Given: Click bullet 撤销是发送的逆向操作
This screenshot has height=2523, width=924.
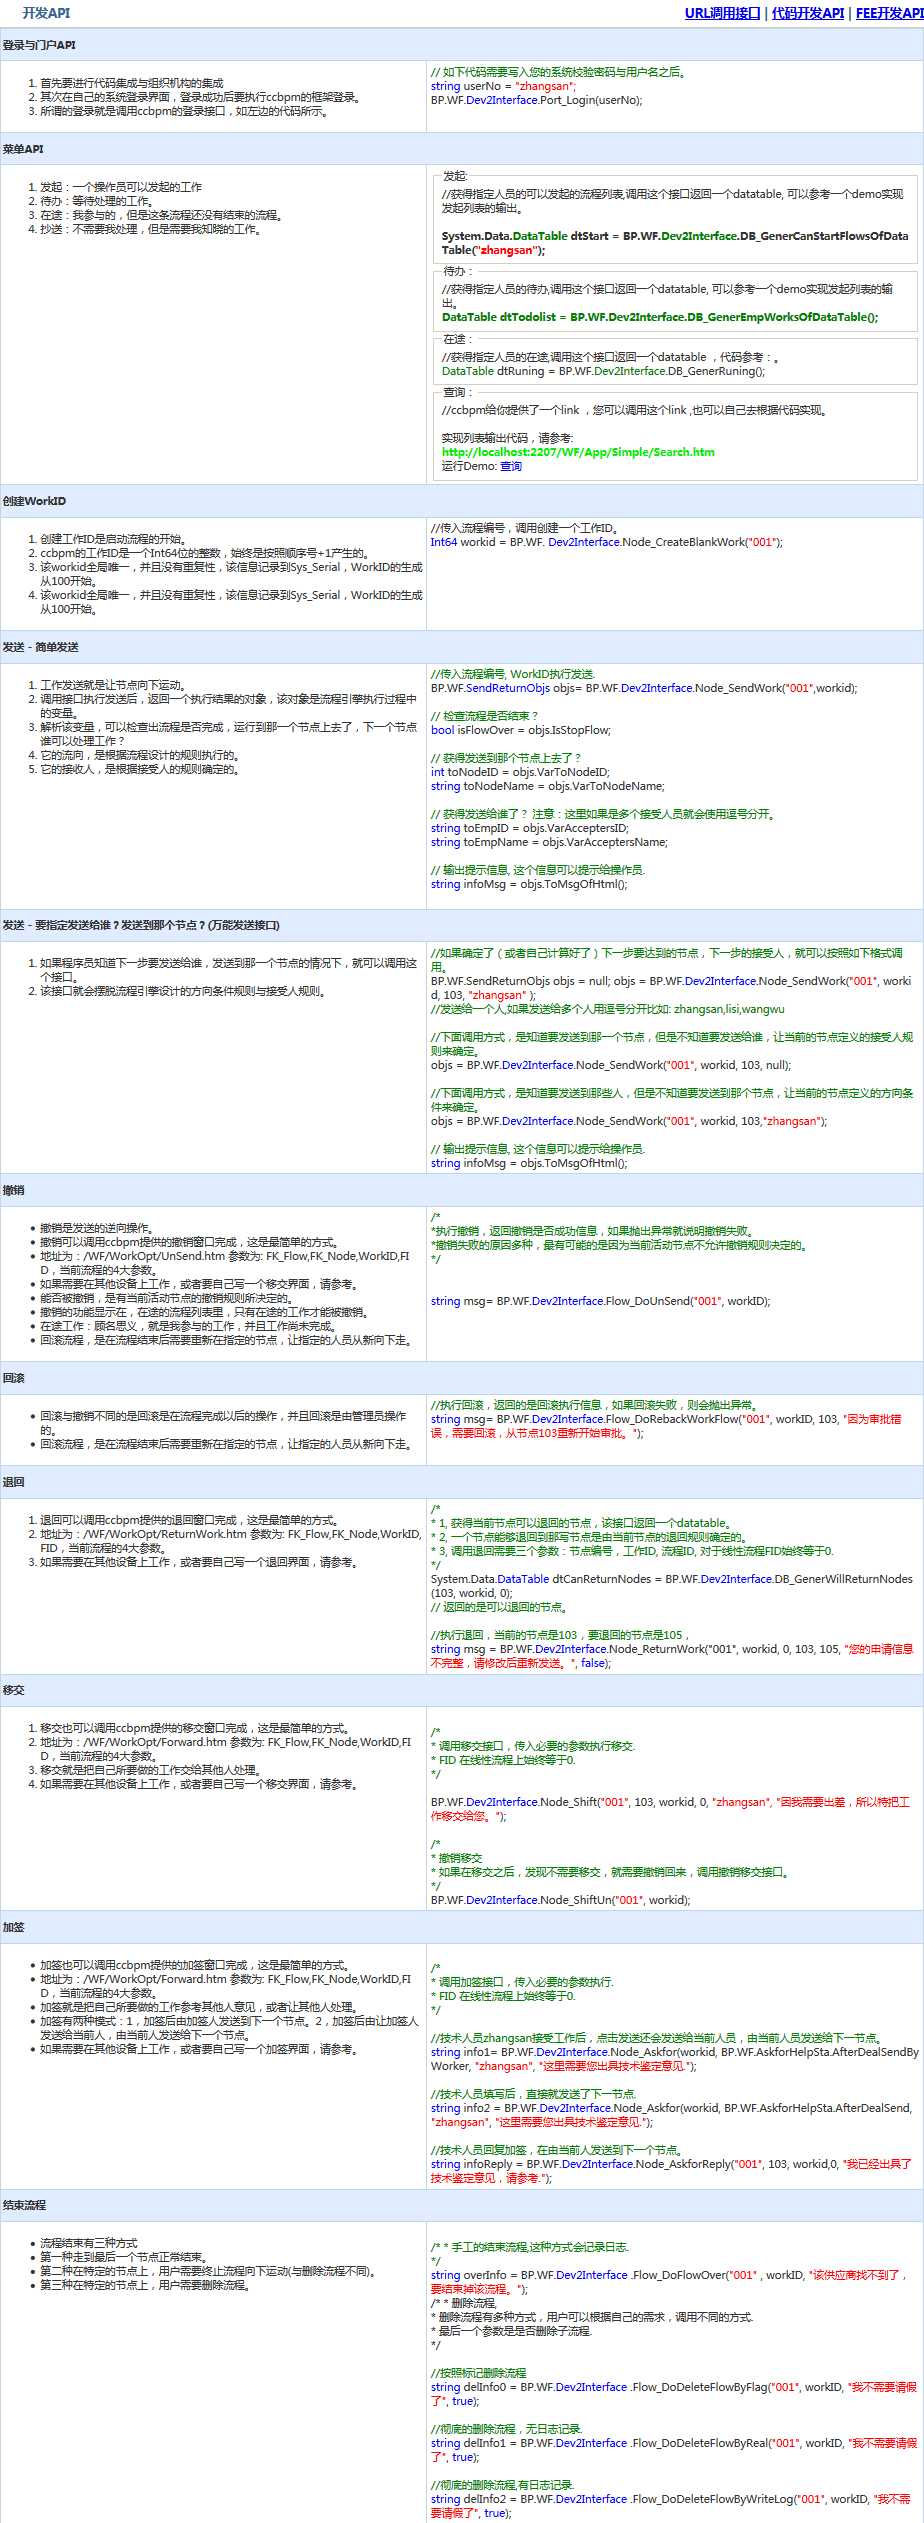Looking at the screenshot, I should (x=96, y=1228).
